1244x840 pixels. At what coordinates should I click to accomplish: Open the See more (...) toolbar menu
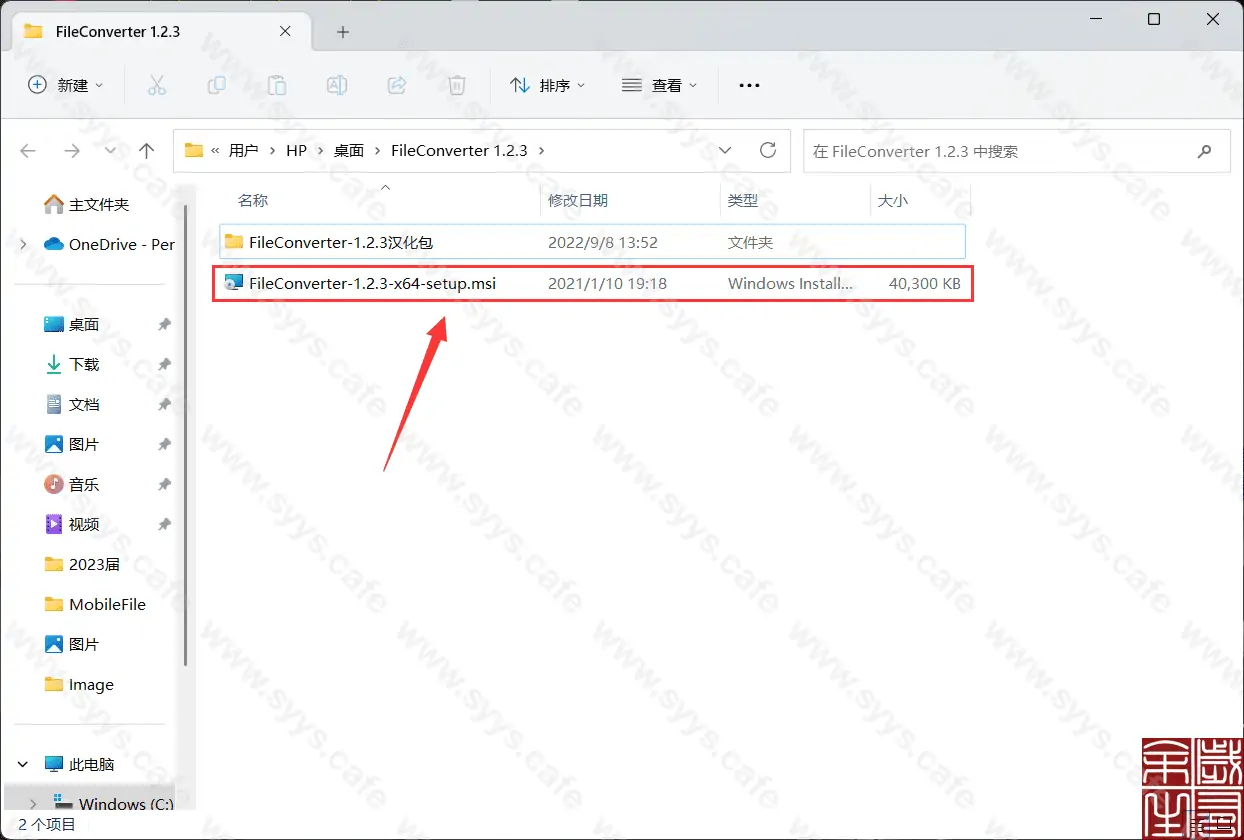pos(748,85)
